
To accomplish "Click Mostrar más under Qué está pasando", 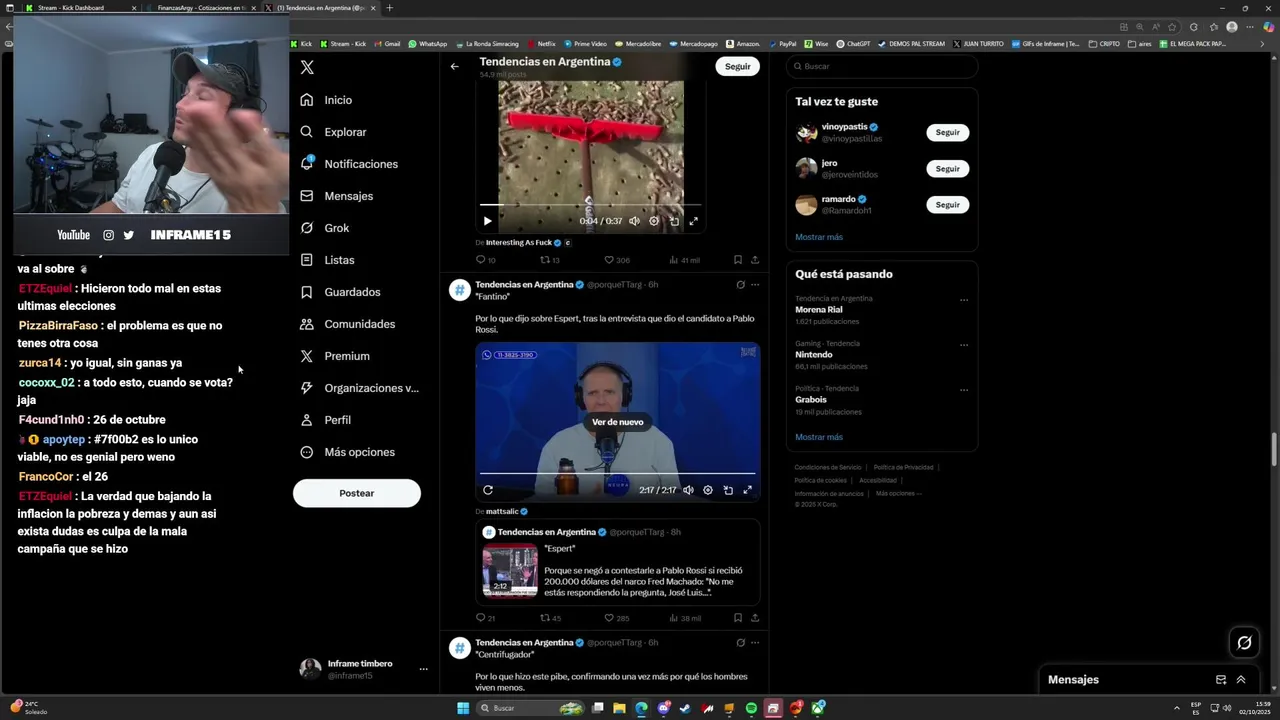I will pos(819,437).
